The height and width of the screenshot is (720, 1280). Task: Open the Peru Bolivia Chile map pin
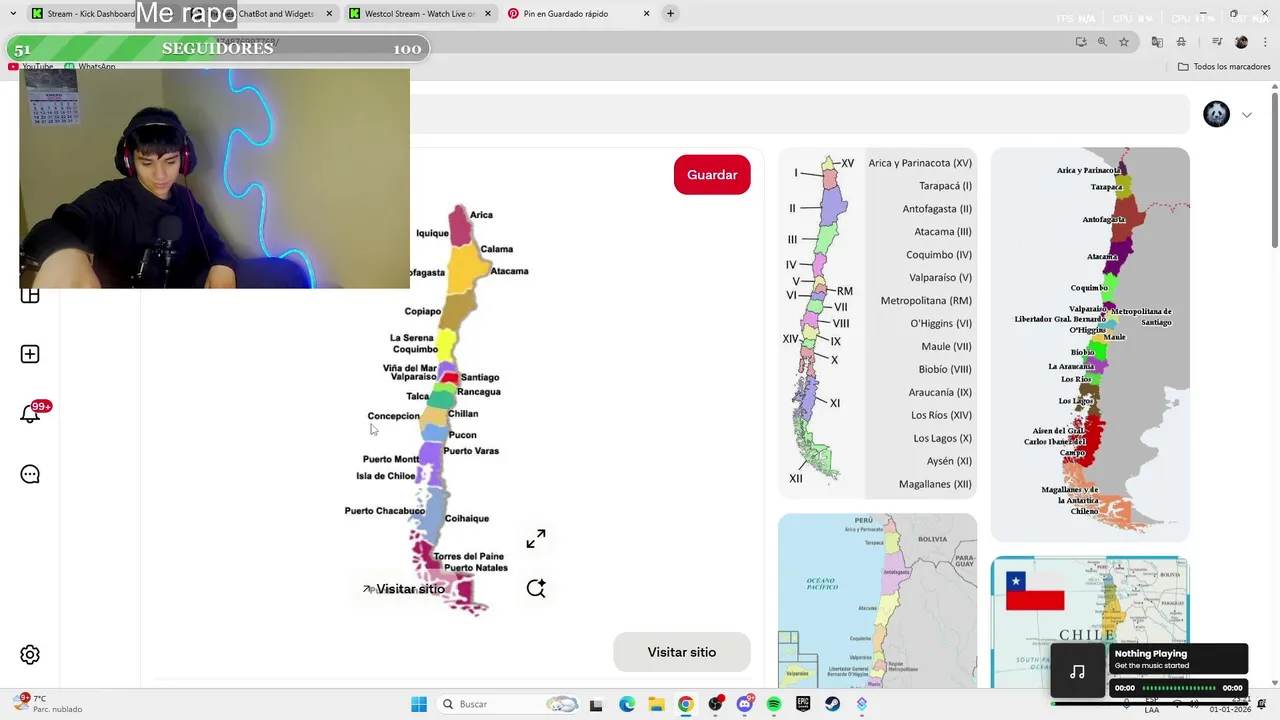(x=877, y=600)
